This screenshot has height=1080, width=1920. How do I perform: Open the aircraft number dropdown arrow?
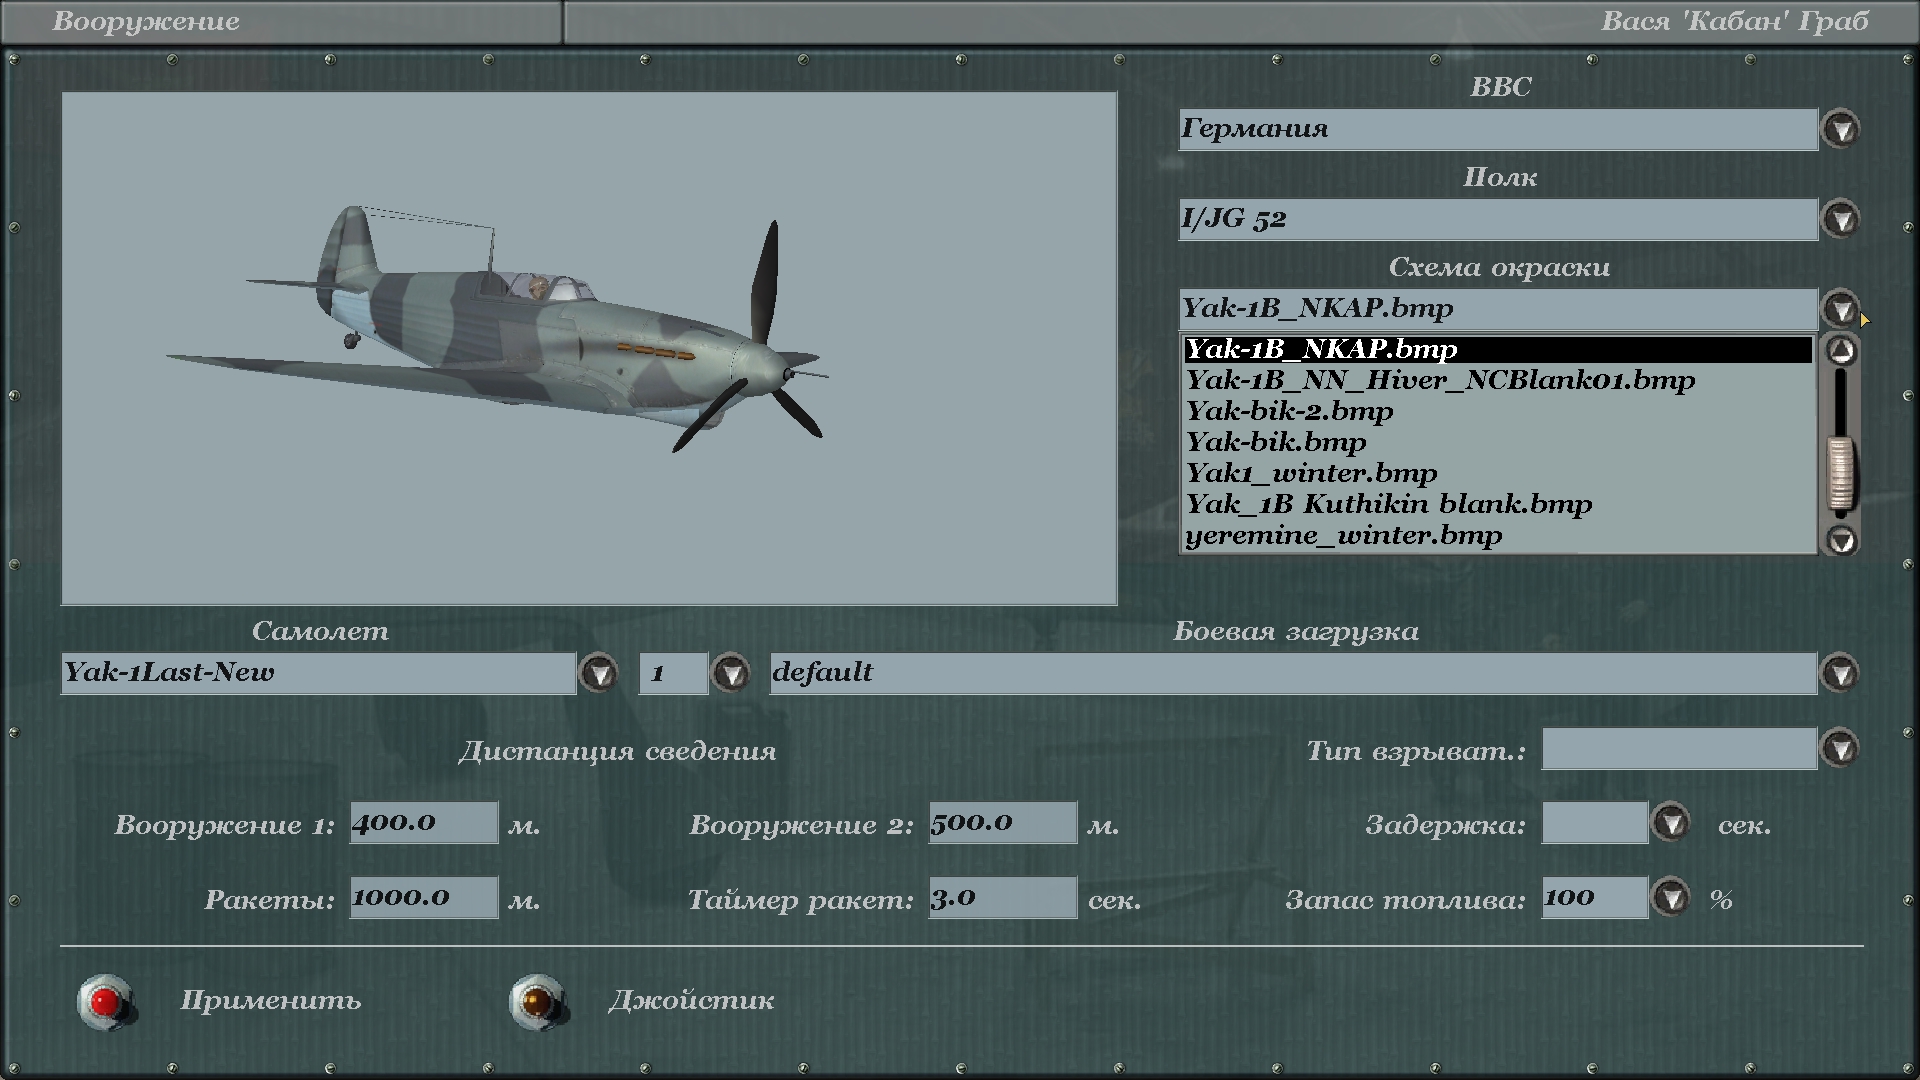click(731, 674)
